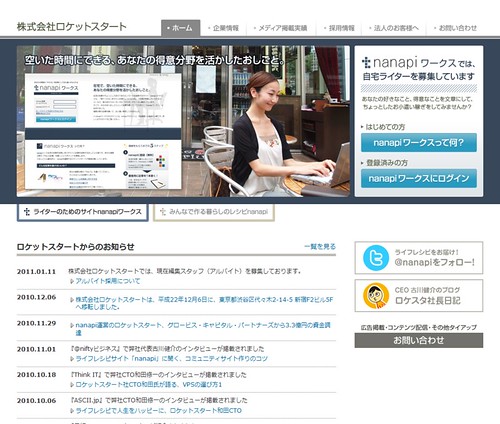Click the 広告掲載・コンテンツ配信 caption text

419,327
